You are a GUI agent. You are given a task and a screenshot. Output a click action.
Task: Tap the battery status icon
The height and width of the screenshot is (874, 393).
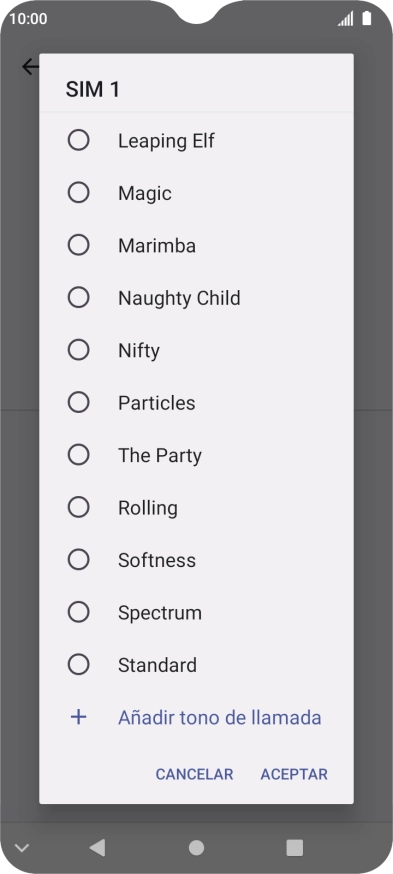[x=366, y=18]
